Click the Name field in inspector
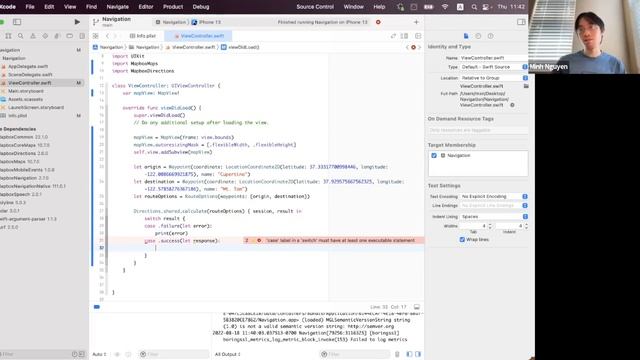The image size is (640, 360). (493, 58)
